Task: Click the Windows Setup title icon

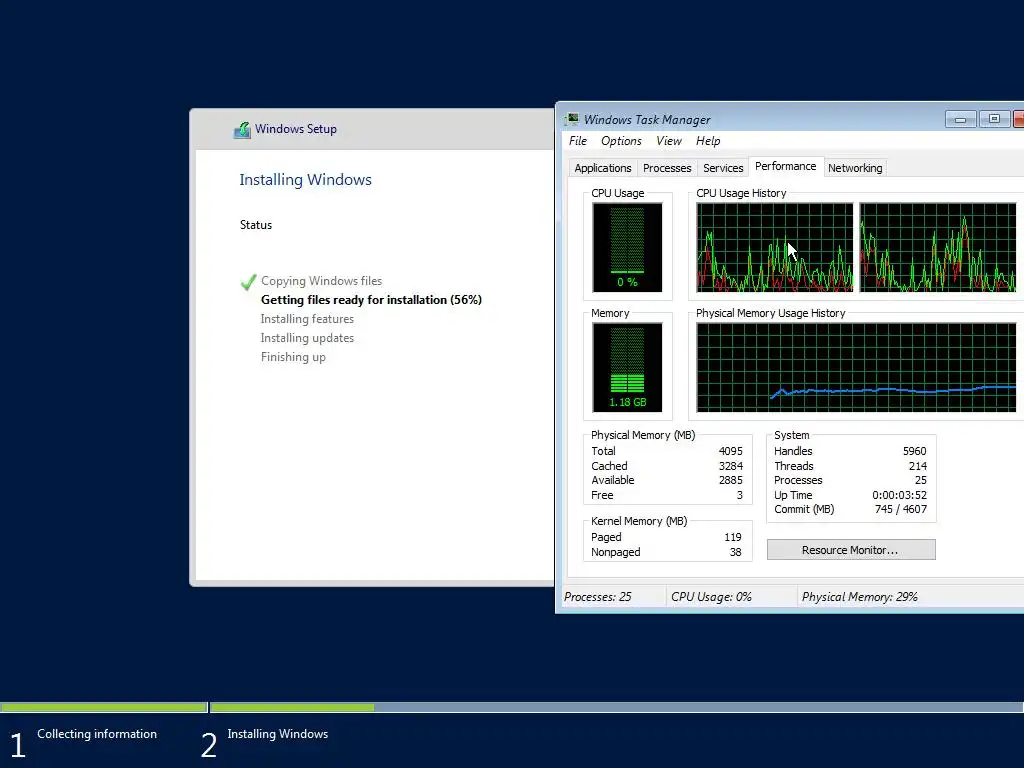Action: coord(242,129)
